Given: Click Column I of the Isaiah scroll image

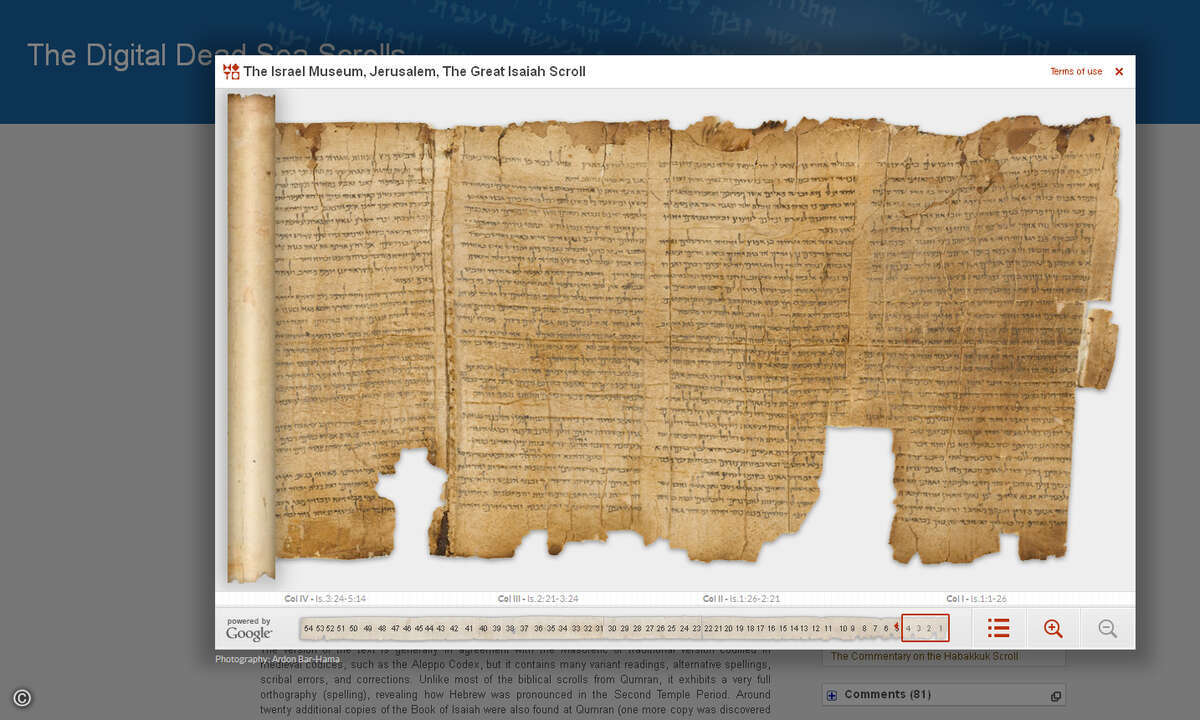Looking at the screenshot, I should tap(980, 340).
